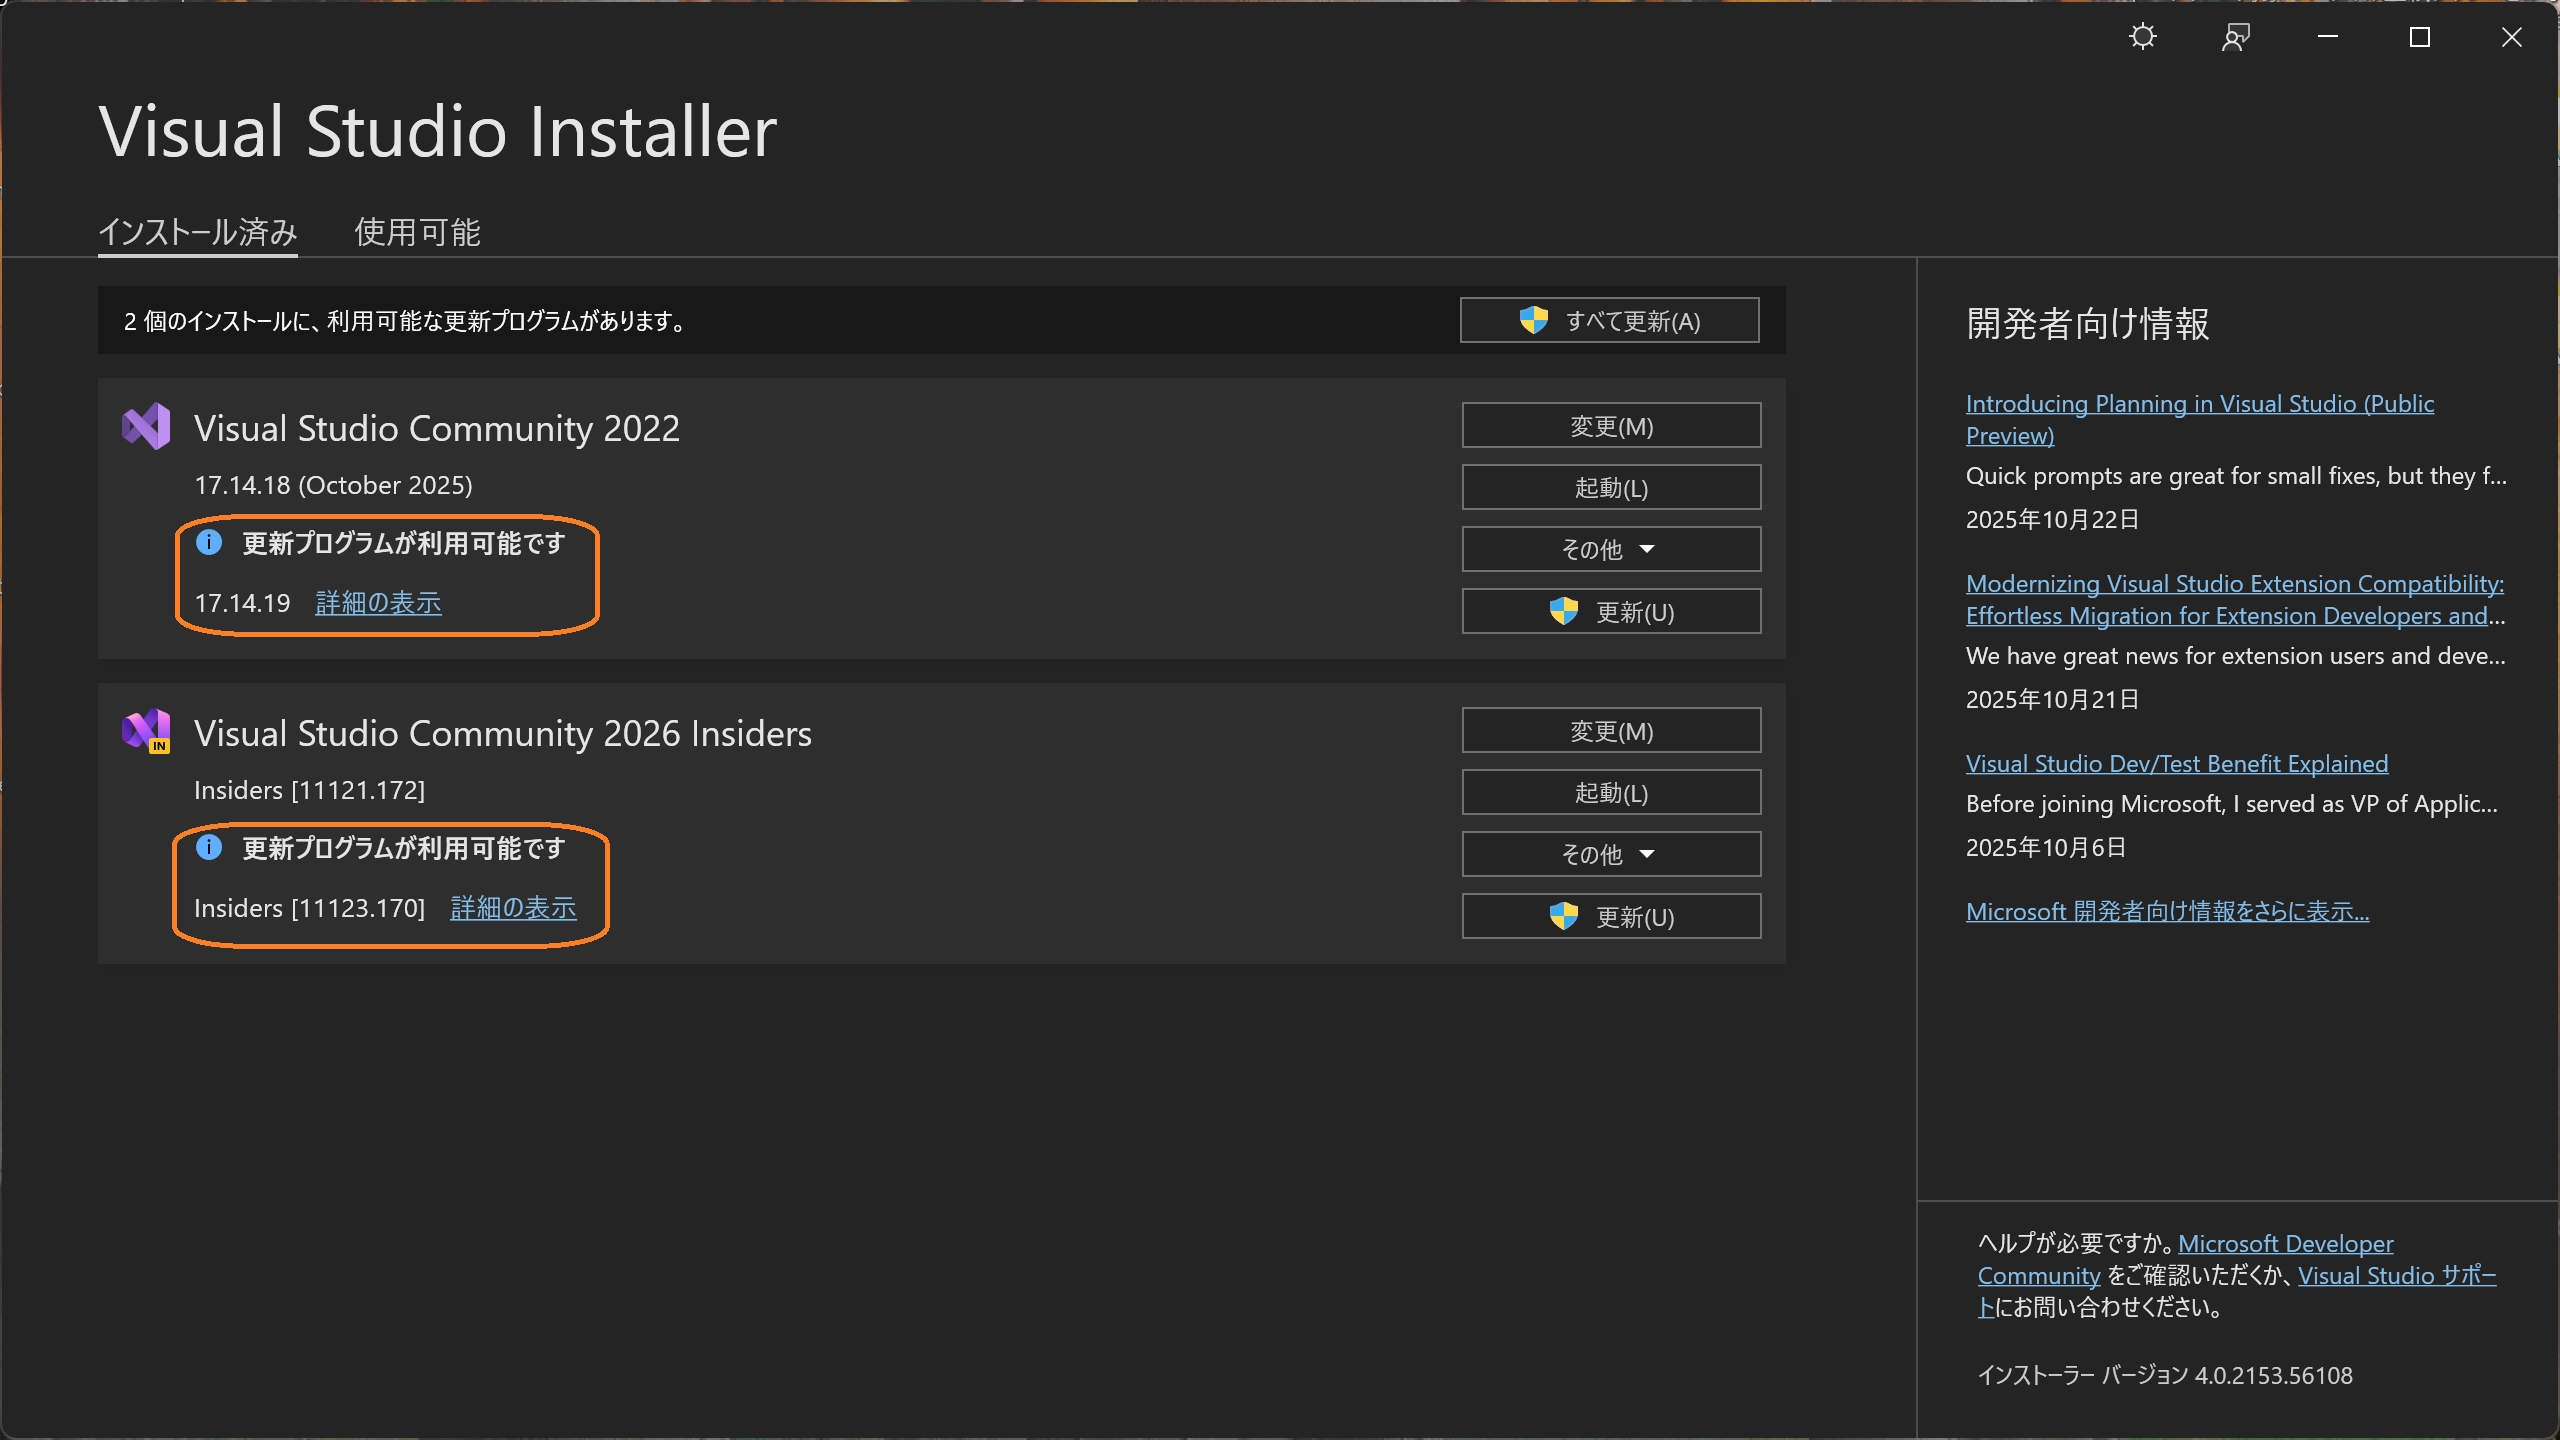Expand その他 dropdown for 2026 Insiders

(x=1611, y=854)
